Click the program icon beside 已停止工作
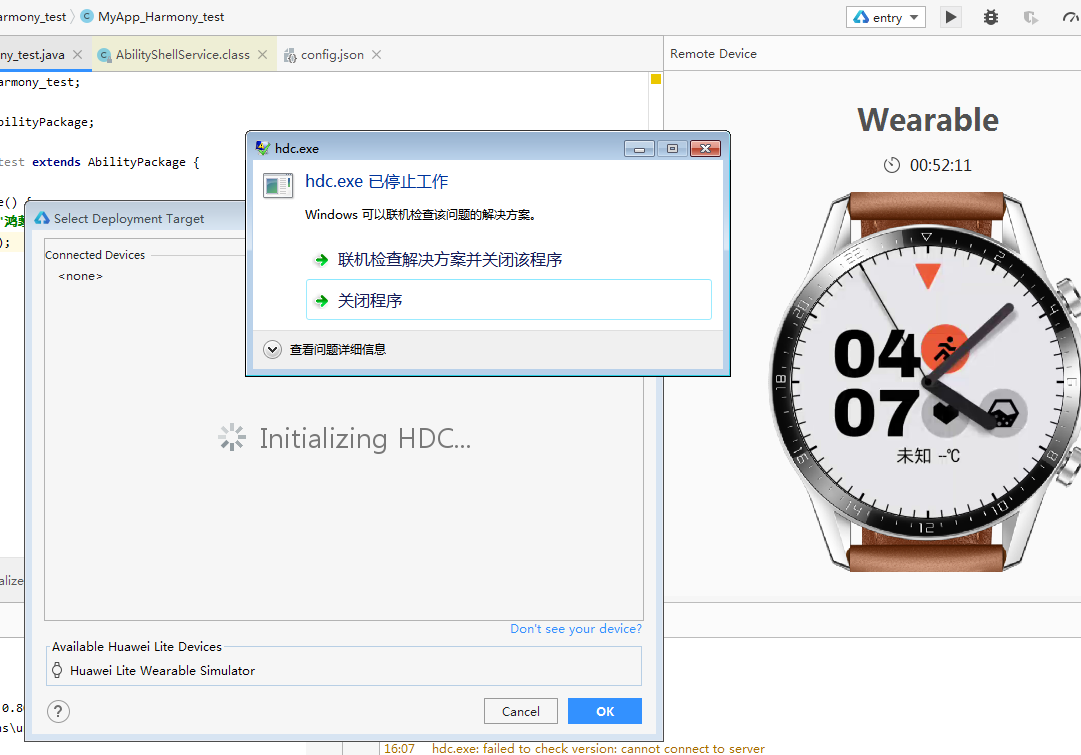Screen dimensions: 1081x755 (278, 185)
